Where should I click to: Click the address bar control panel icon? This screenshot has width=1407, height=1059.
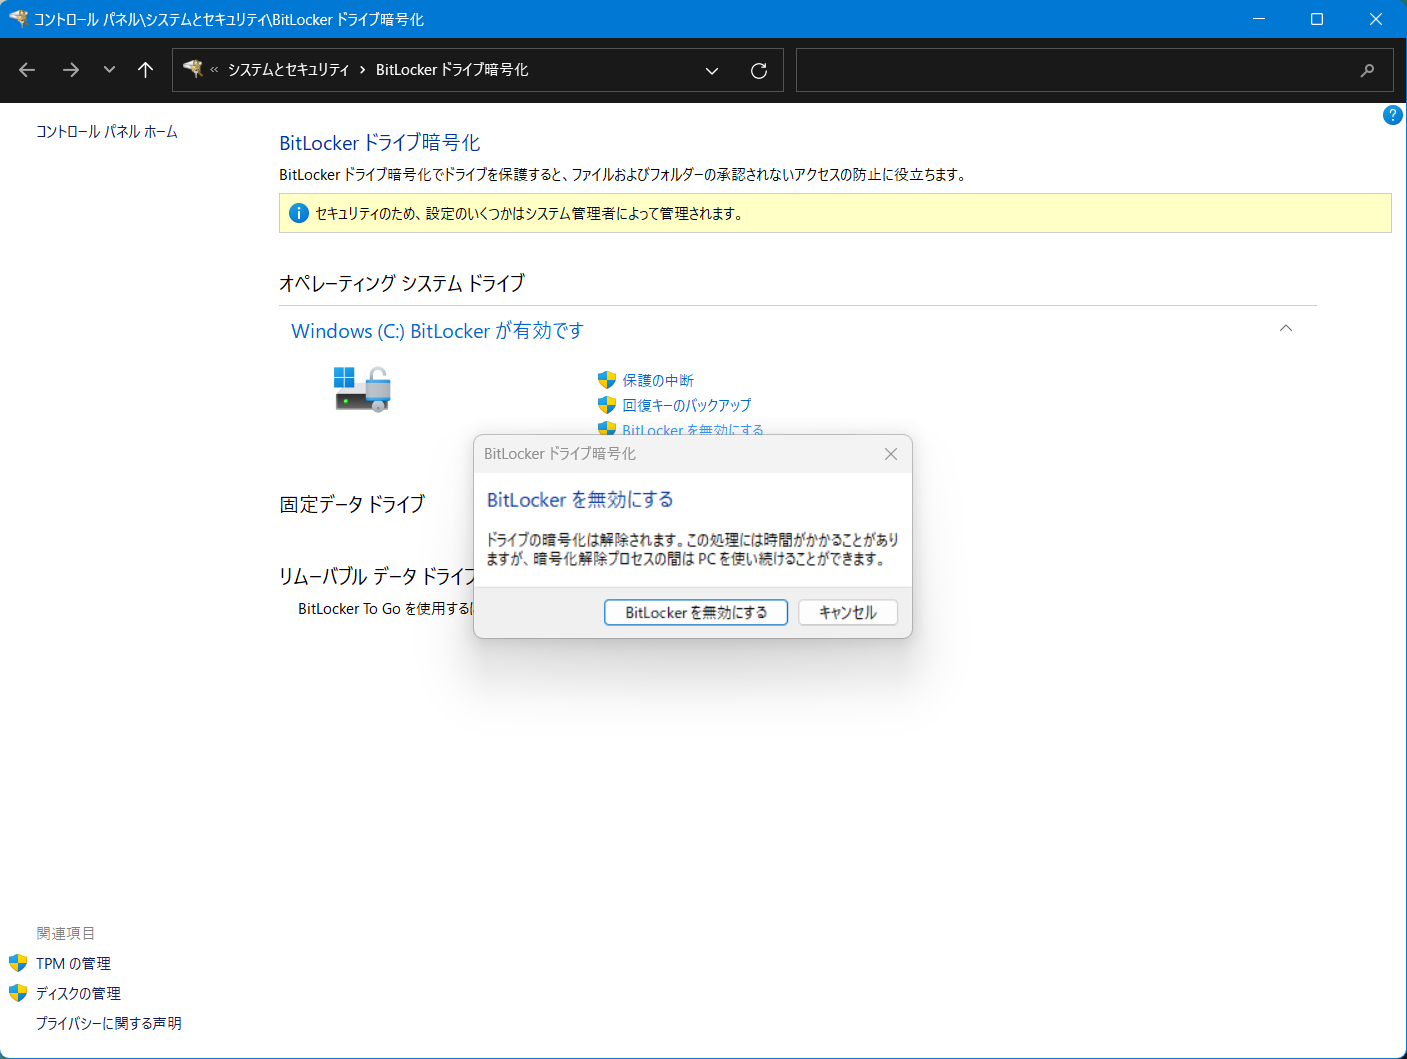(x=193, y=69)
